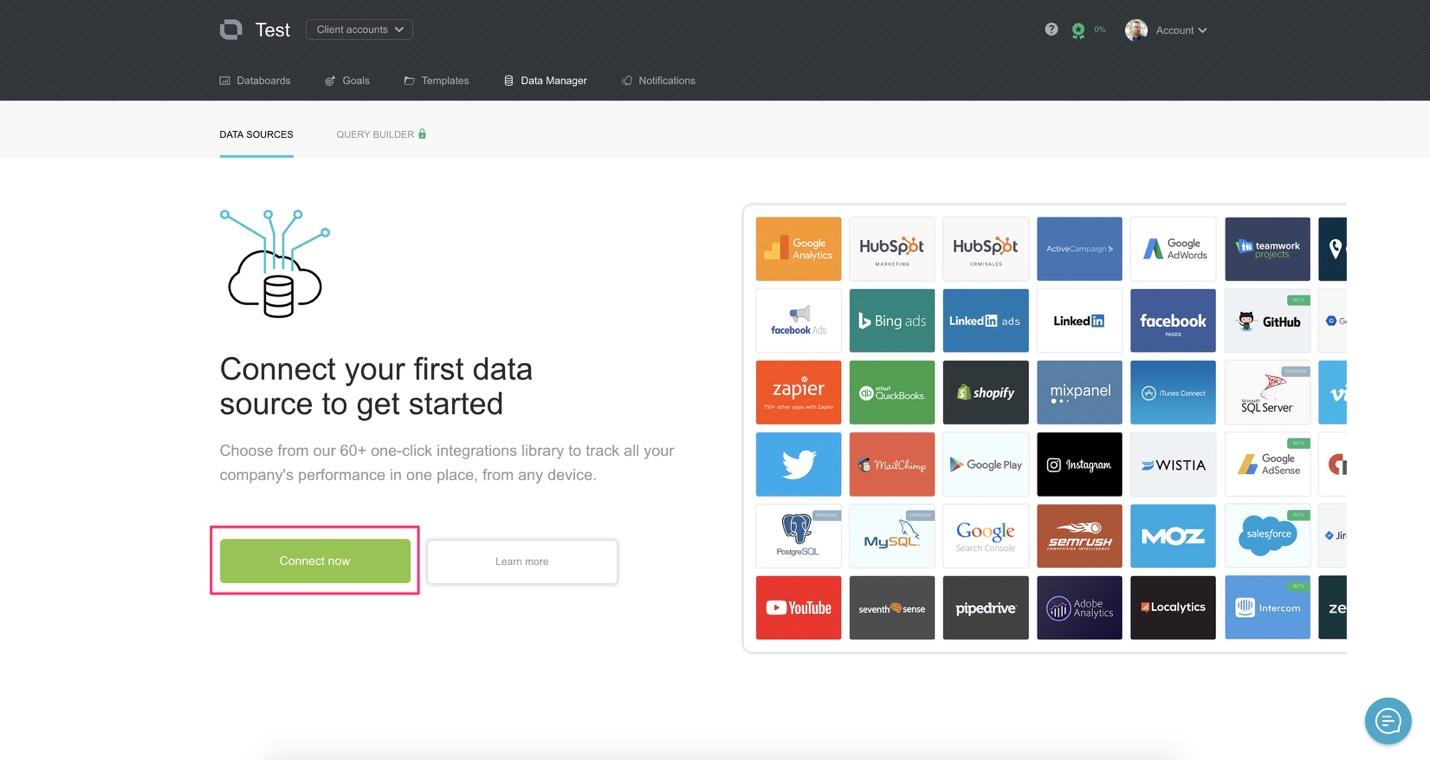This screenshot has width=1430, height=760.
Task: Select Data Manager in the navigation
Action: [545, 81]
